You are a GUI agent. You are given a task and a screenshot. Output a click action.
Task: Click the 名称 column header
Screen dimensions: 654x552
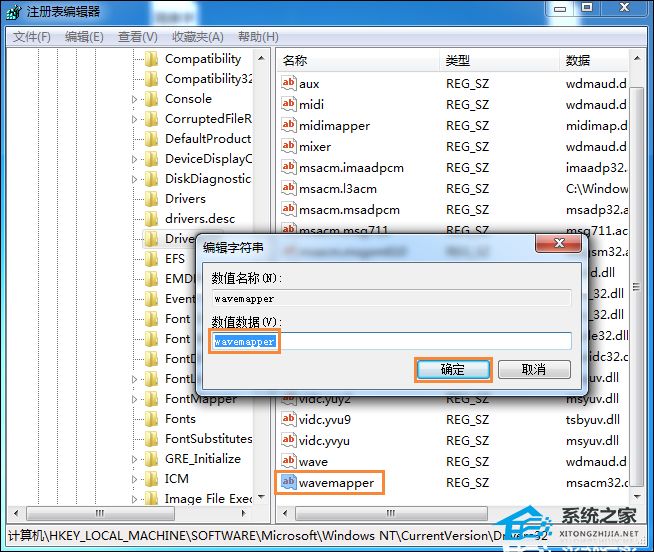pyautogui.click(x=358, y=61)
